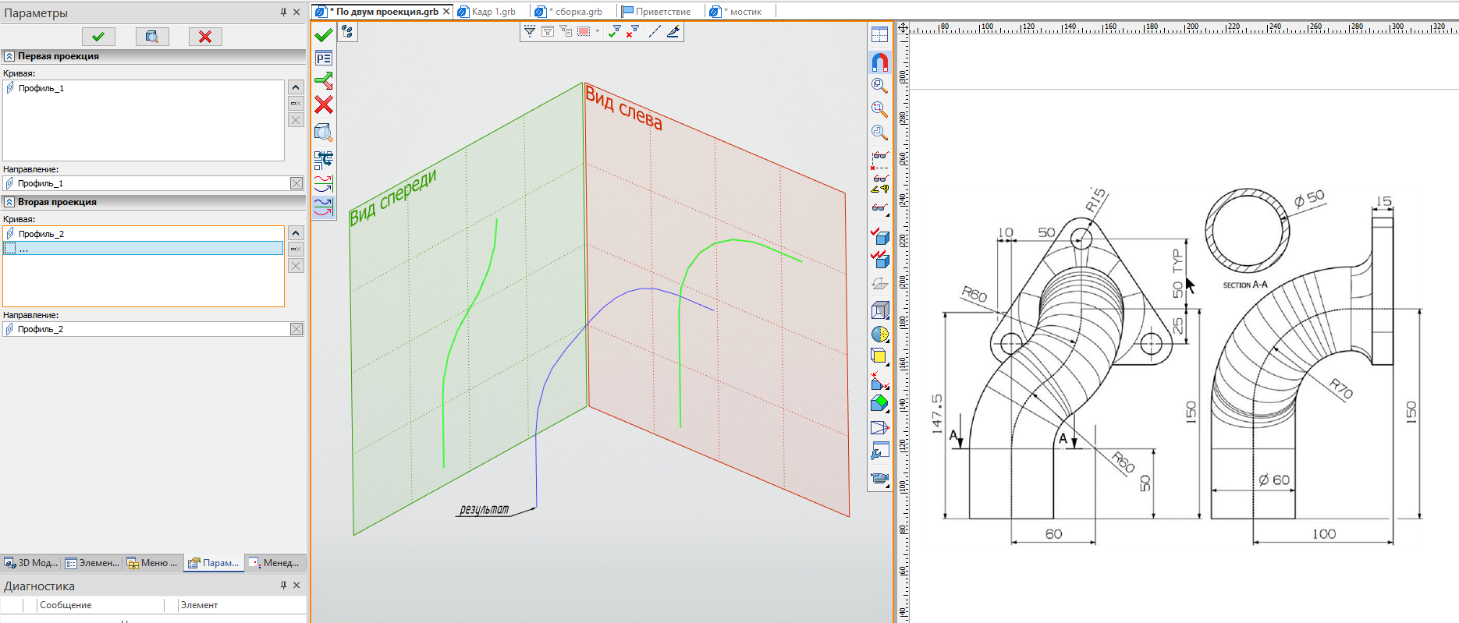The height and width of the screenshot is (623, 1459).
Task: Open the parameters (P≡) icon in left toolbar
Action: [323, 58]
